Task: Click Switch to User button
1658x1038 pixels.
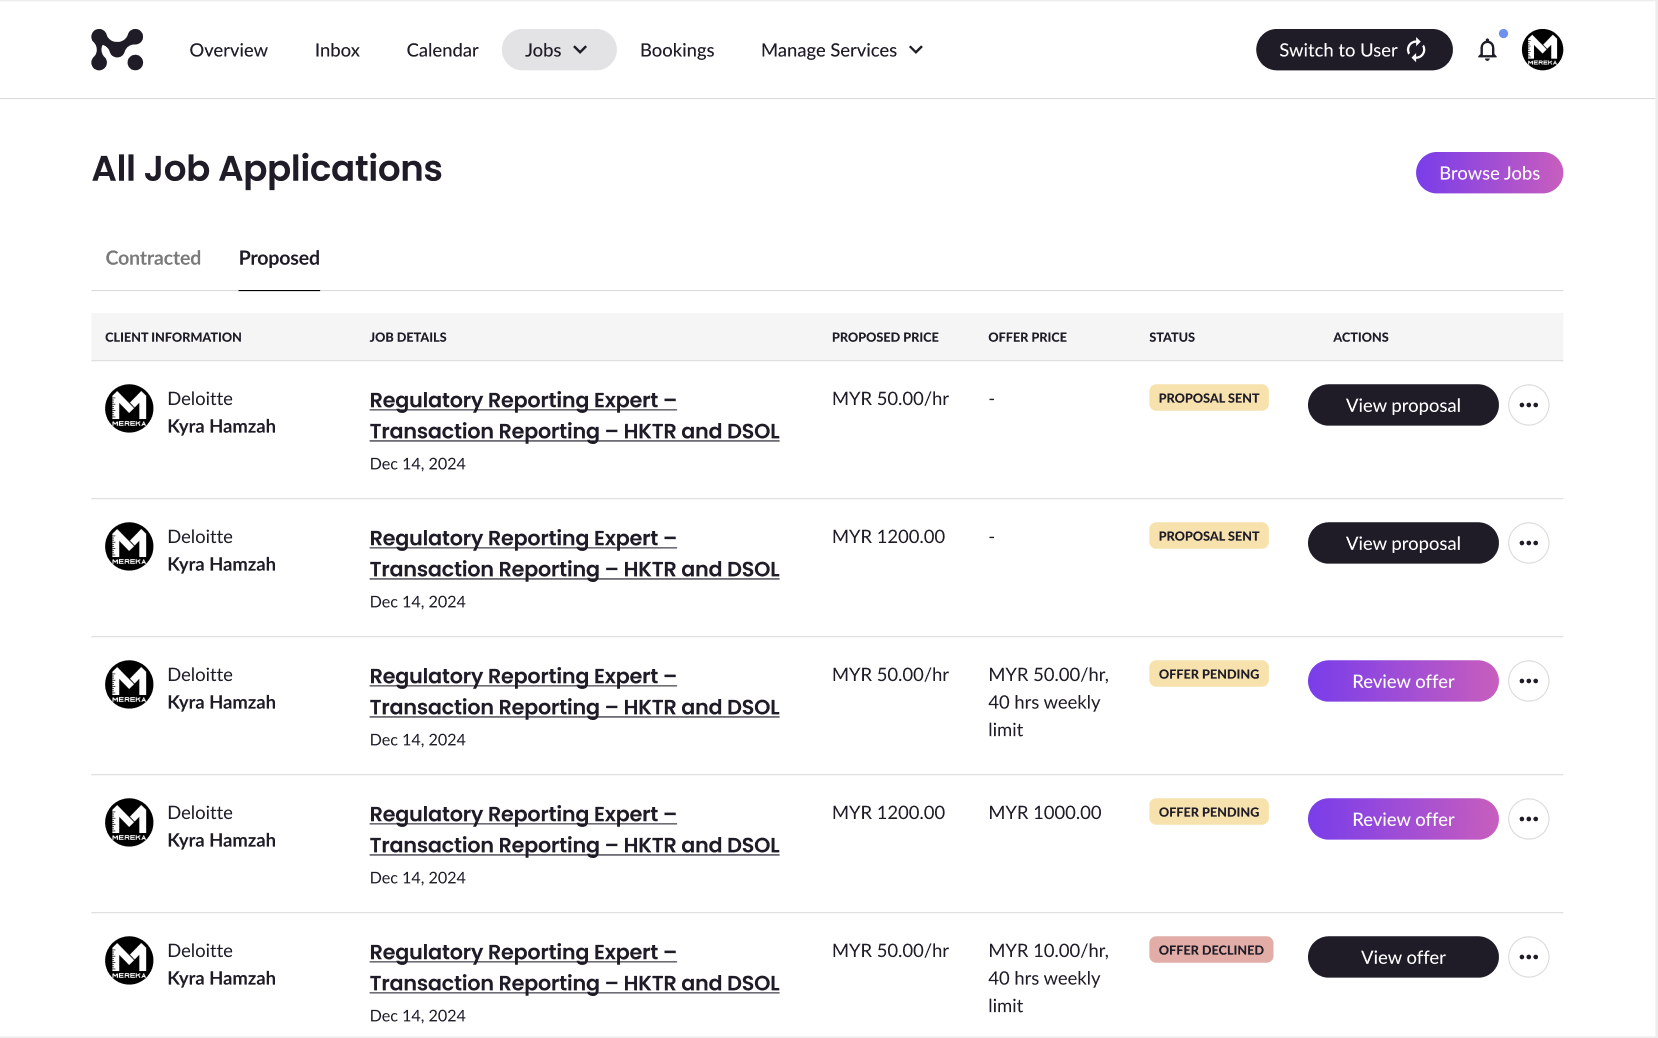Action: [1353, 50]
